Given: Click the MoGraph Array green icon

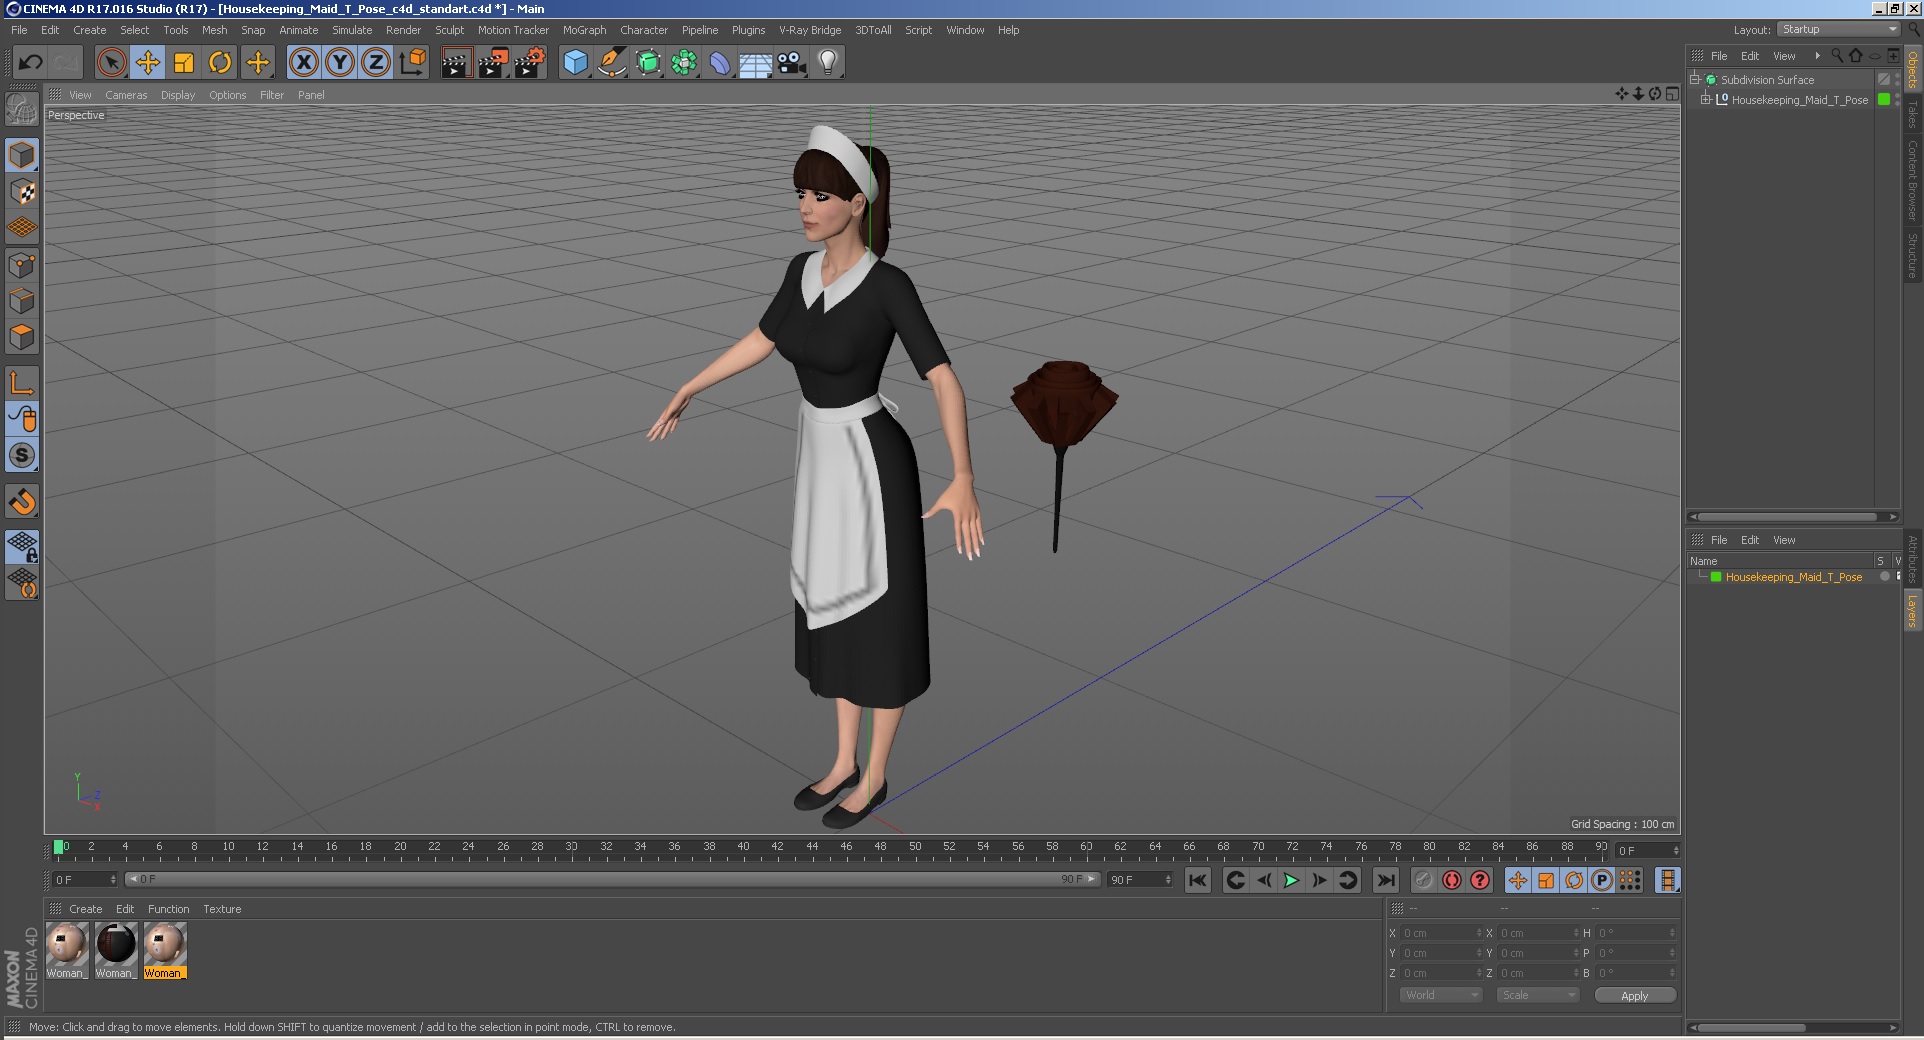Looking at the screenshot, I should tap(684, 62).
